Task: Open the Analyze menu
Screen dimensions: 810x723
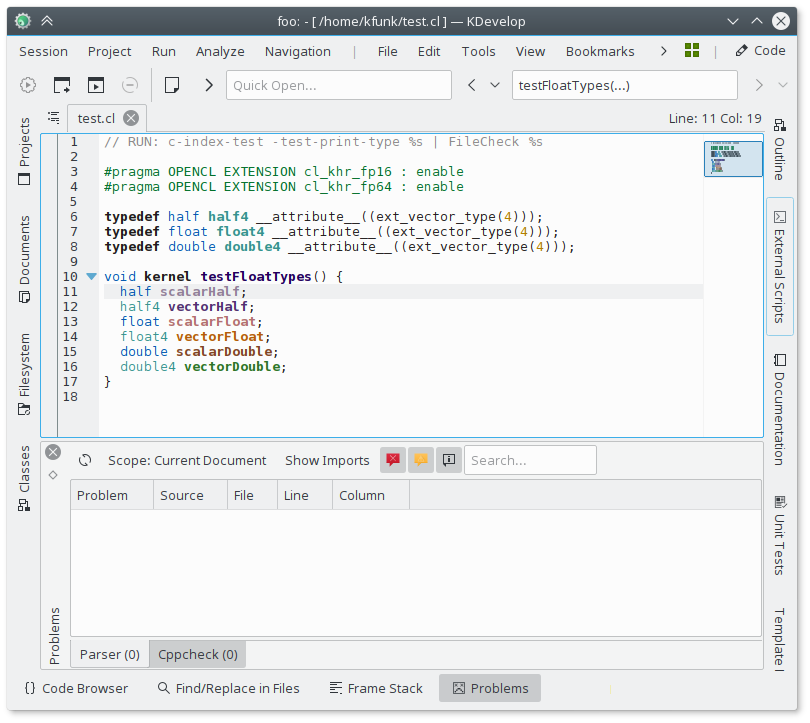Action: pos(220,51)
